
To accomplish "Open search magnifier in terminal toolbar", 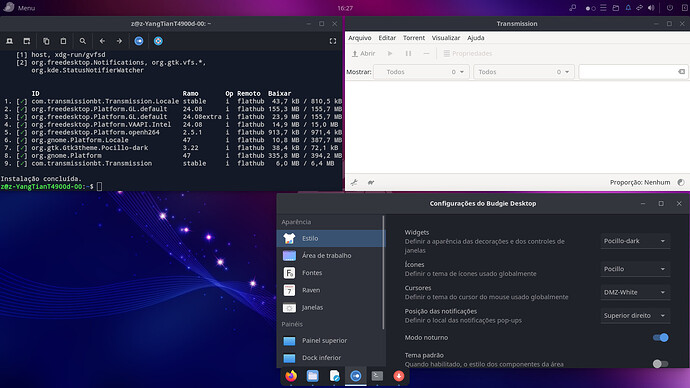I will pyautogui.click(x=83, y=41).
